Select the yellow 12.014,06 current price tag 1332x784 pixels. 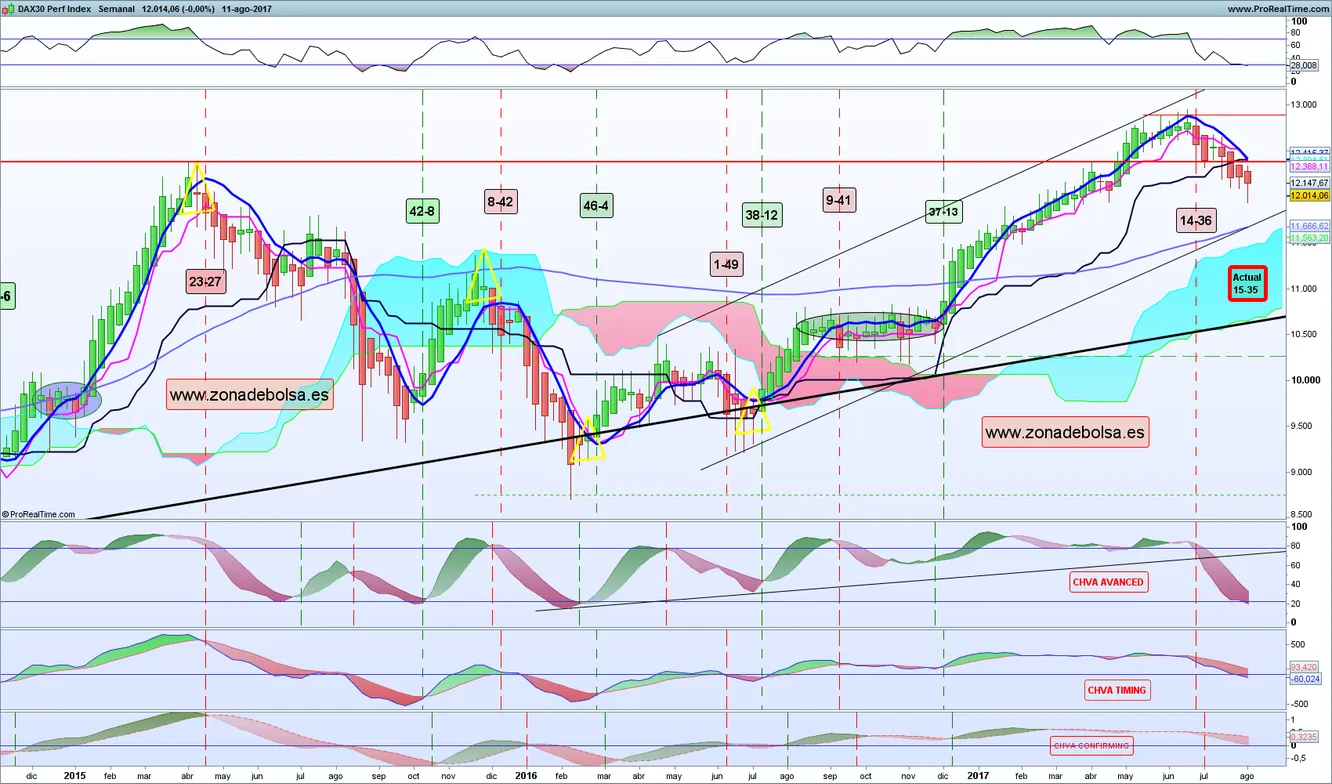pyautogui.click(x=1308, y=196)
